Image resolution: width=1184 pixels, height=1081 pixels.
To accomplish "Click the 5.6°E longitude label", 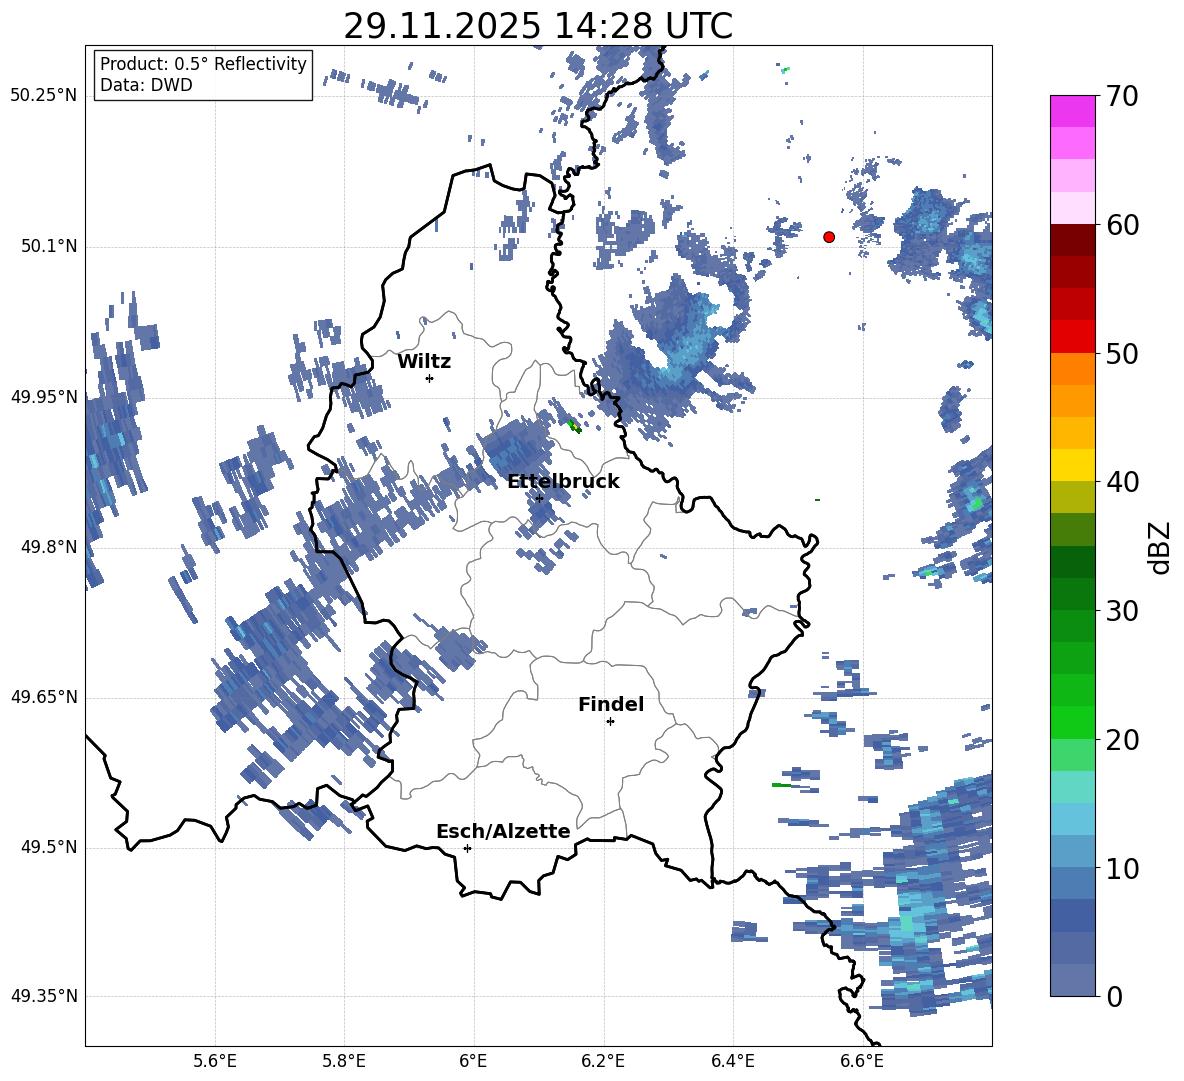I will (215, 1061).
